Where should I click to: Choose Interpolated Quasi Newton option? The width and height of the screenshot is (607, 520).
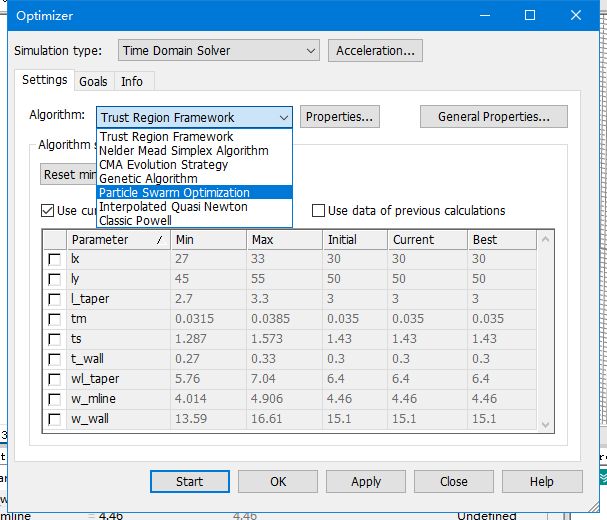pos(194,206)
